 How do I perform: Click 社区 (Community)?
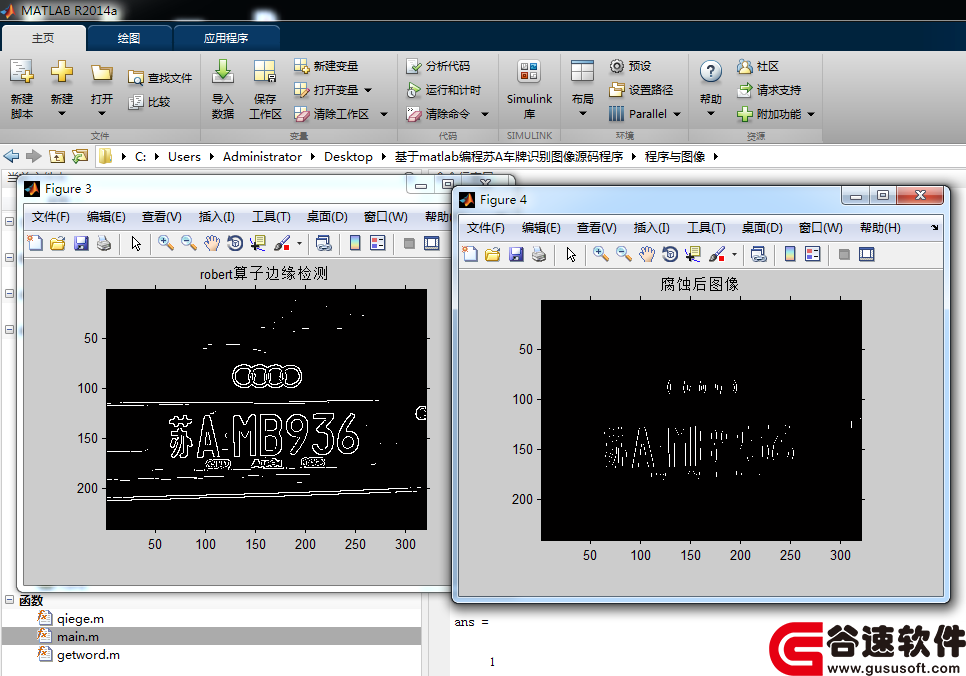coord(758,66)
